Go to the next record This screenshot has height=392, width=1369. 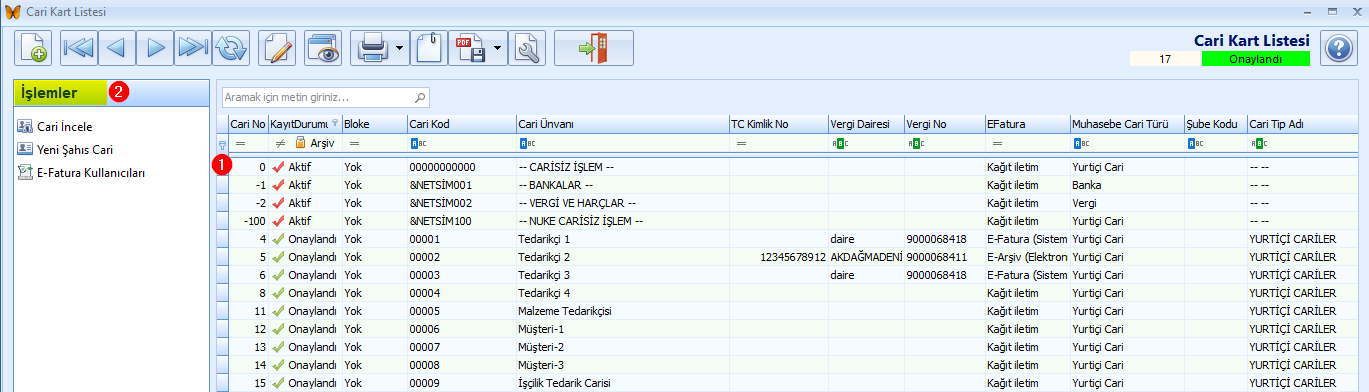pos(155,47)
